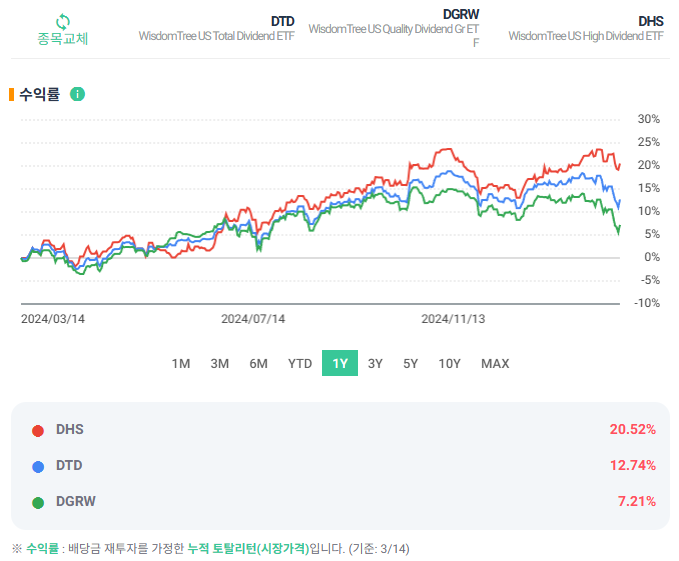Click the 7.21% return value

click(x=637, y=501)
